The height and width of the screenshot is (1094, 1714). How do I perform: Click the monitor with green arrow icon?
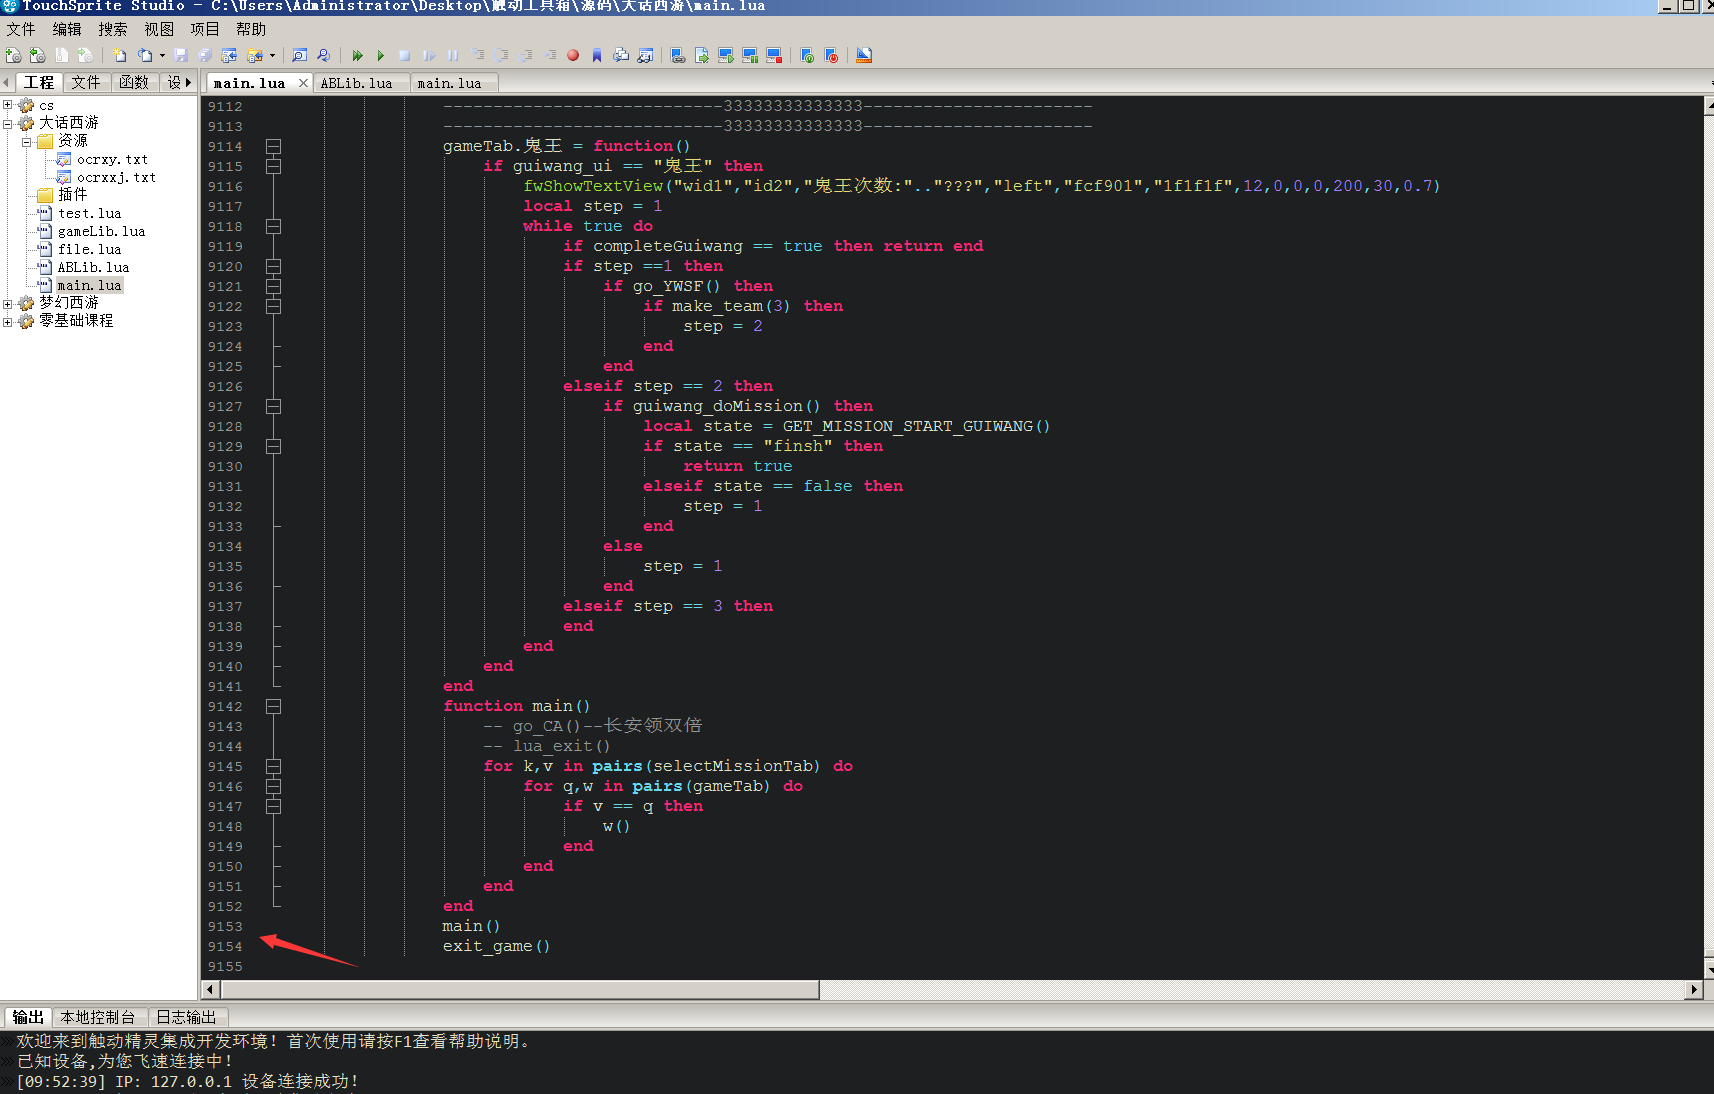click(x=726, y=55)
